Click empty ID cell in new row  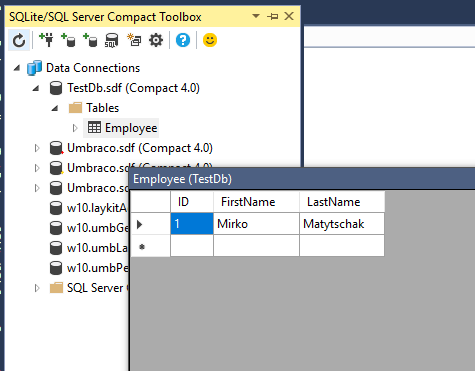[x=192, y=246]
